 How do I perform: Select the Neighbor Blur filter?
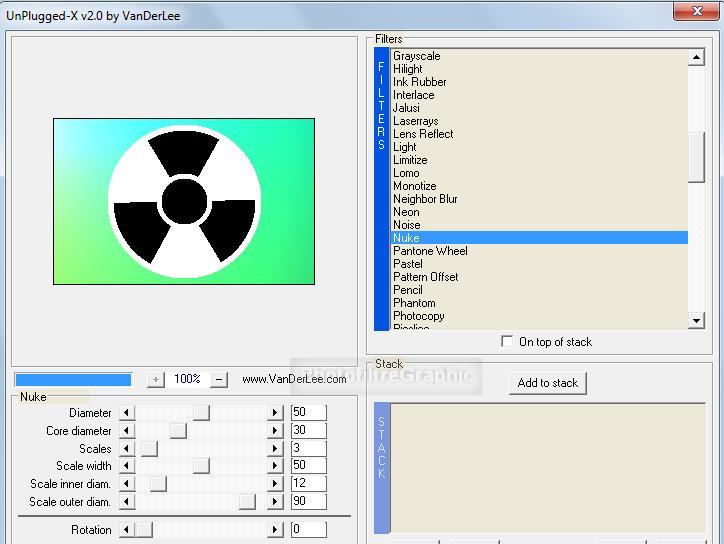tap(539, 199)
